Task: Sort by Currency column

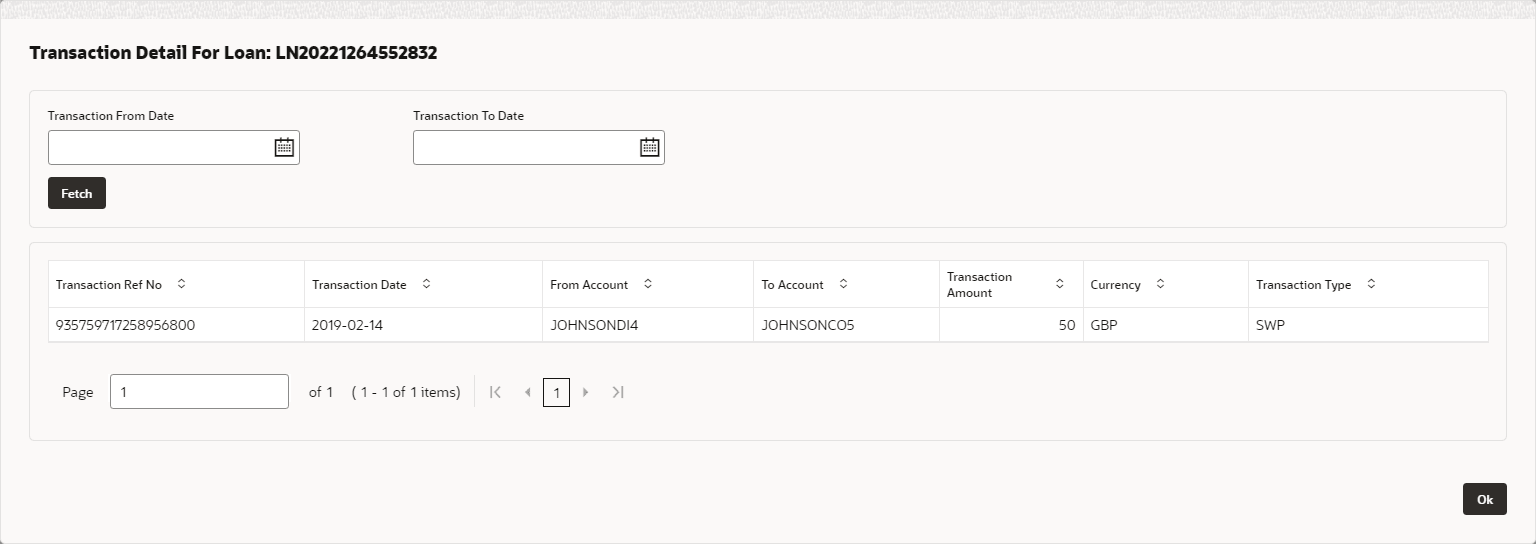Action: click(1160, 284)
